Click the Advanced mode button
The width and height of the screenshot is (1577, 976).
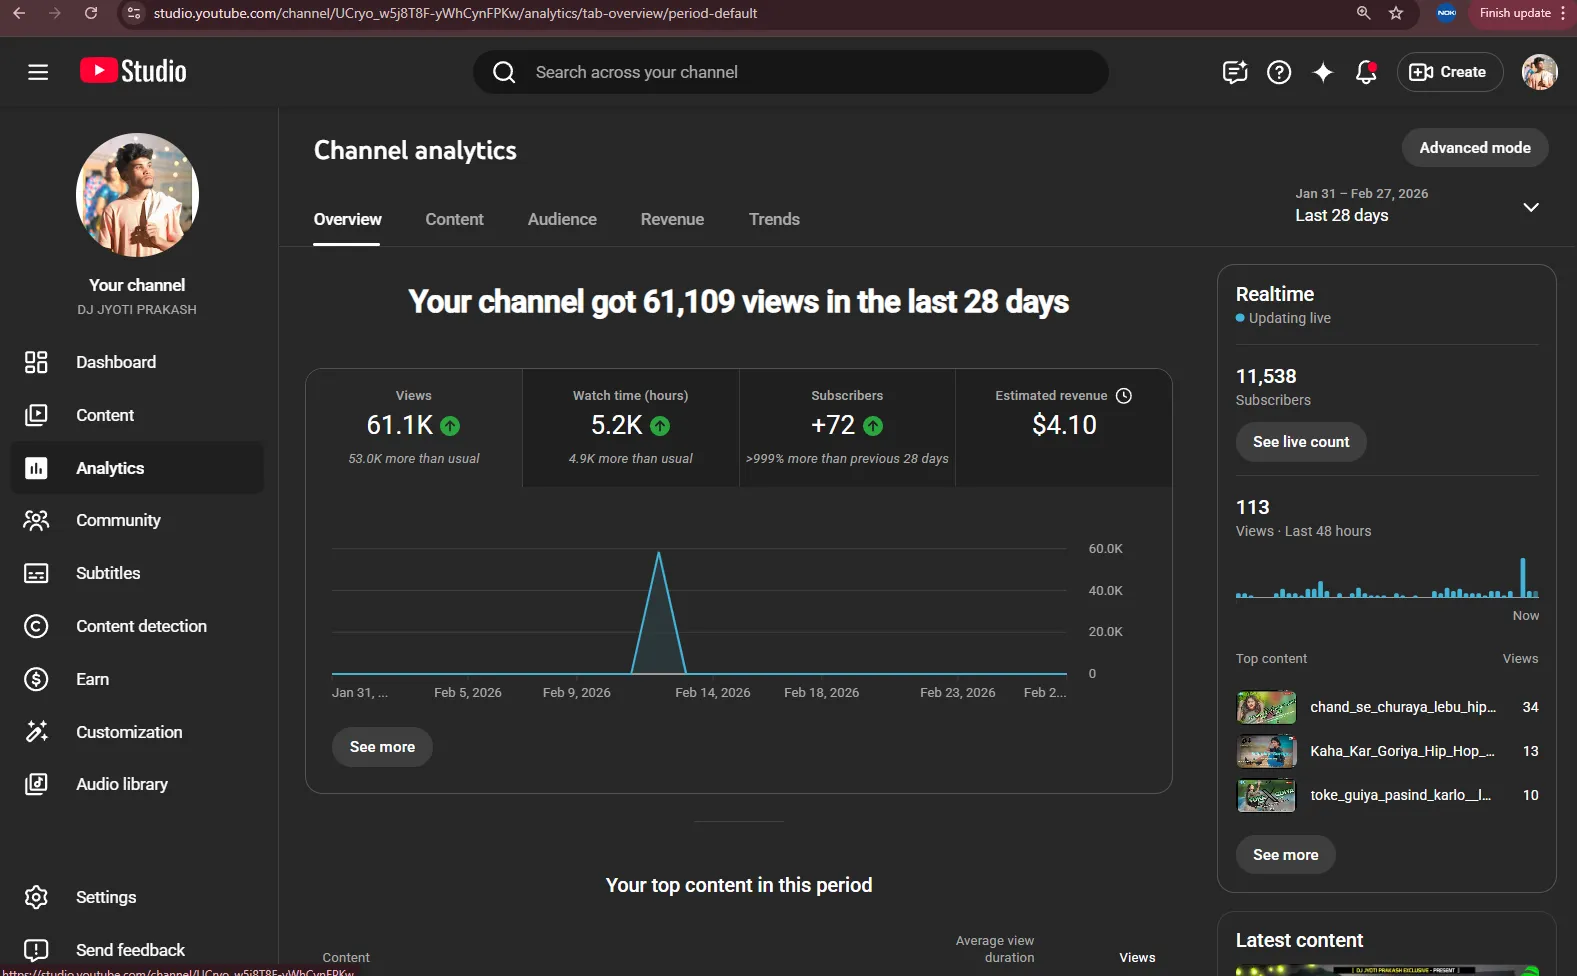click(1475, 148)
